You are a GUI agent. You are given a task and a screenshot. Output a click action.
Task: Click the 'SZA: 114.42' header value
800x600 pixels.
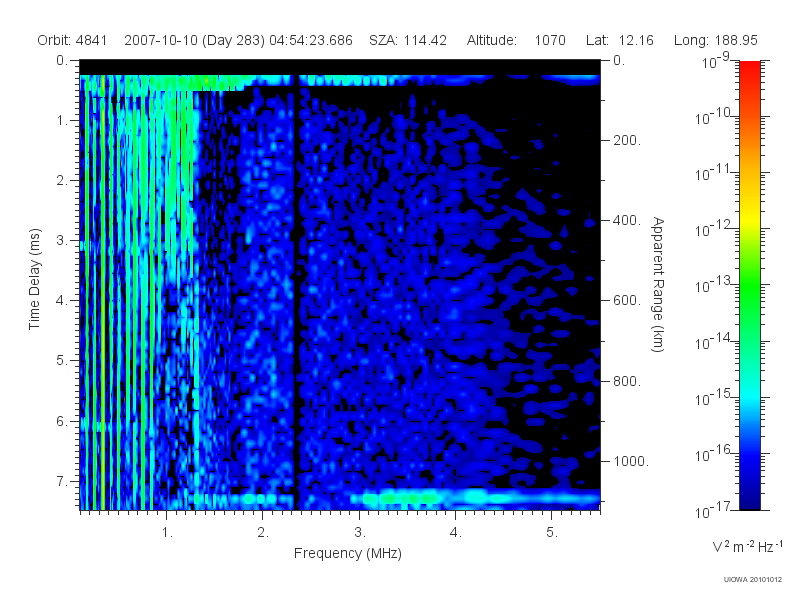[x=408, y=40]
